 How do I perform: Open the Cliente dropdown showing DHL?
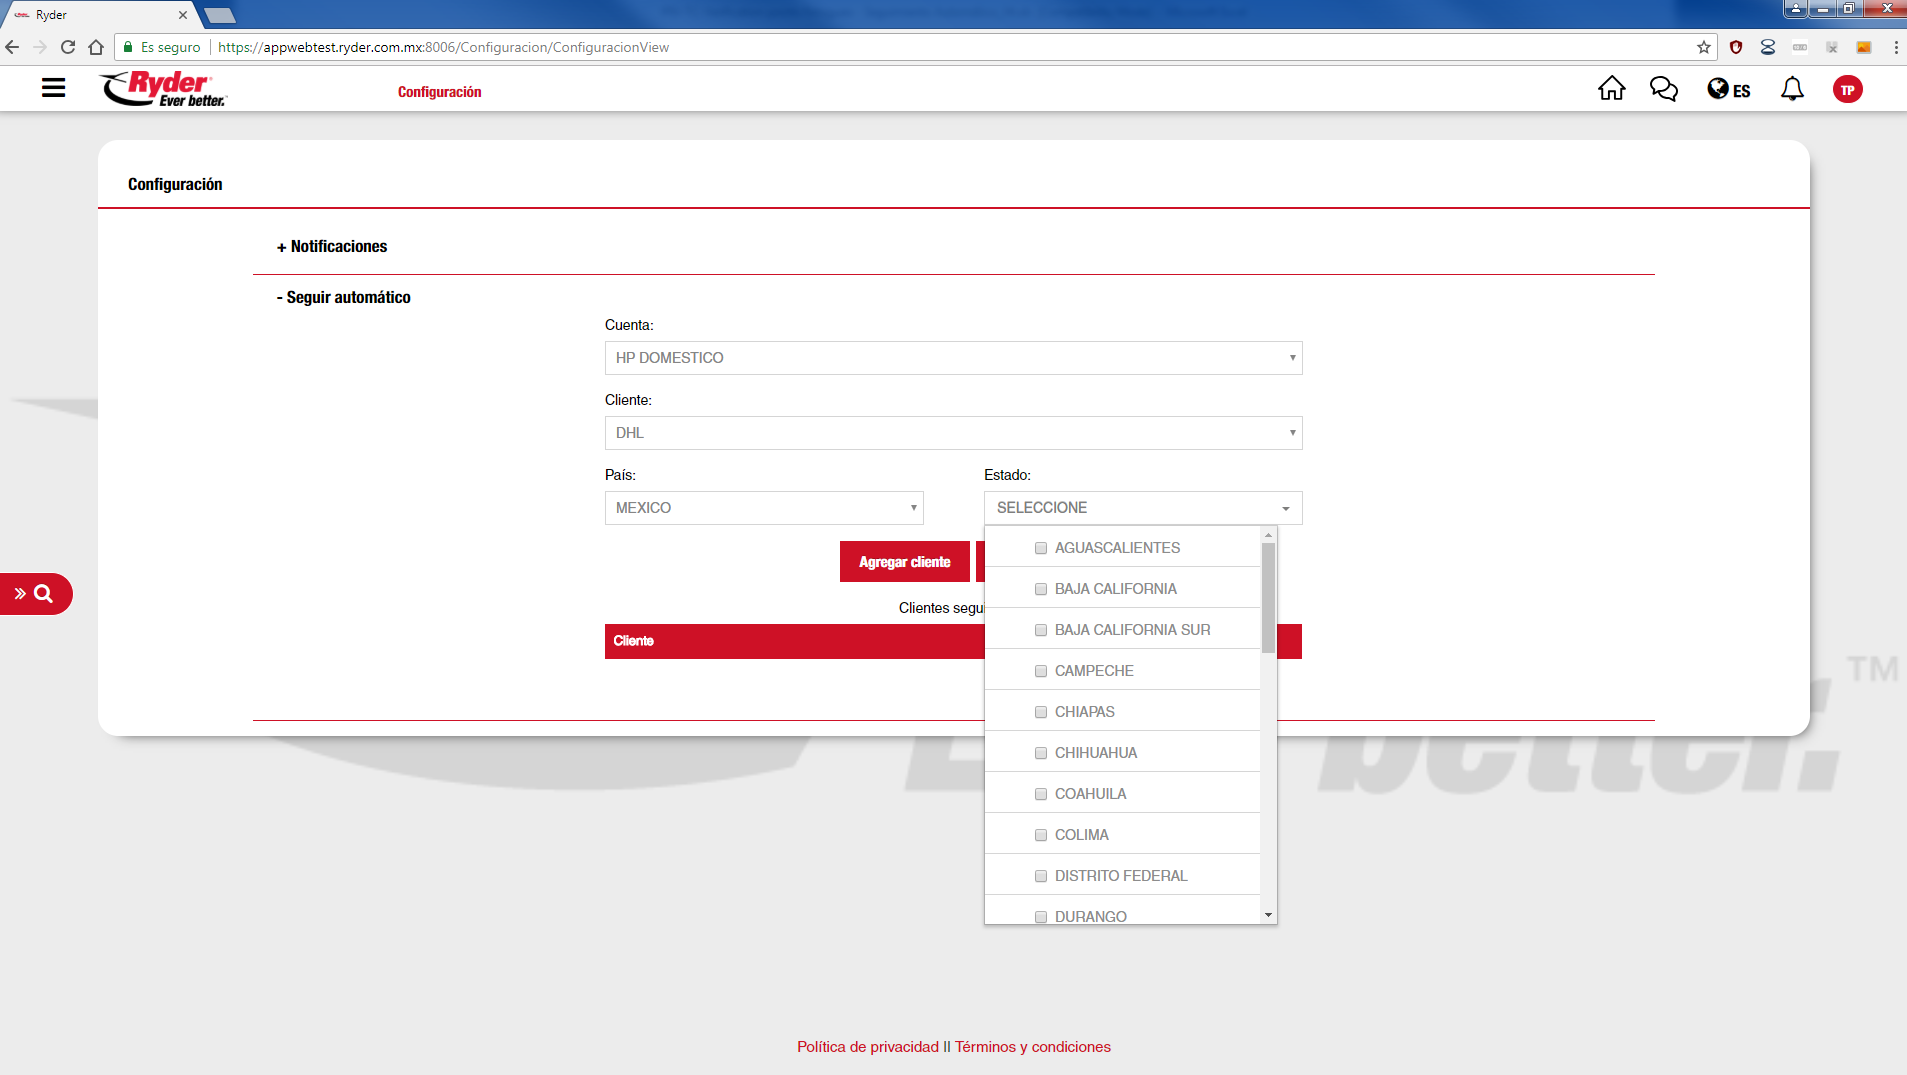coord(953,433)
